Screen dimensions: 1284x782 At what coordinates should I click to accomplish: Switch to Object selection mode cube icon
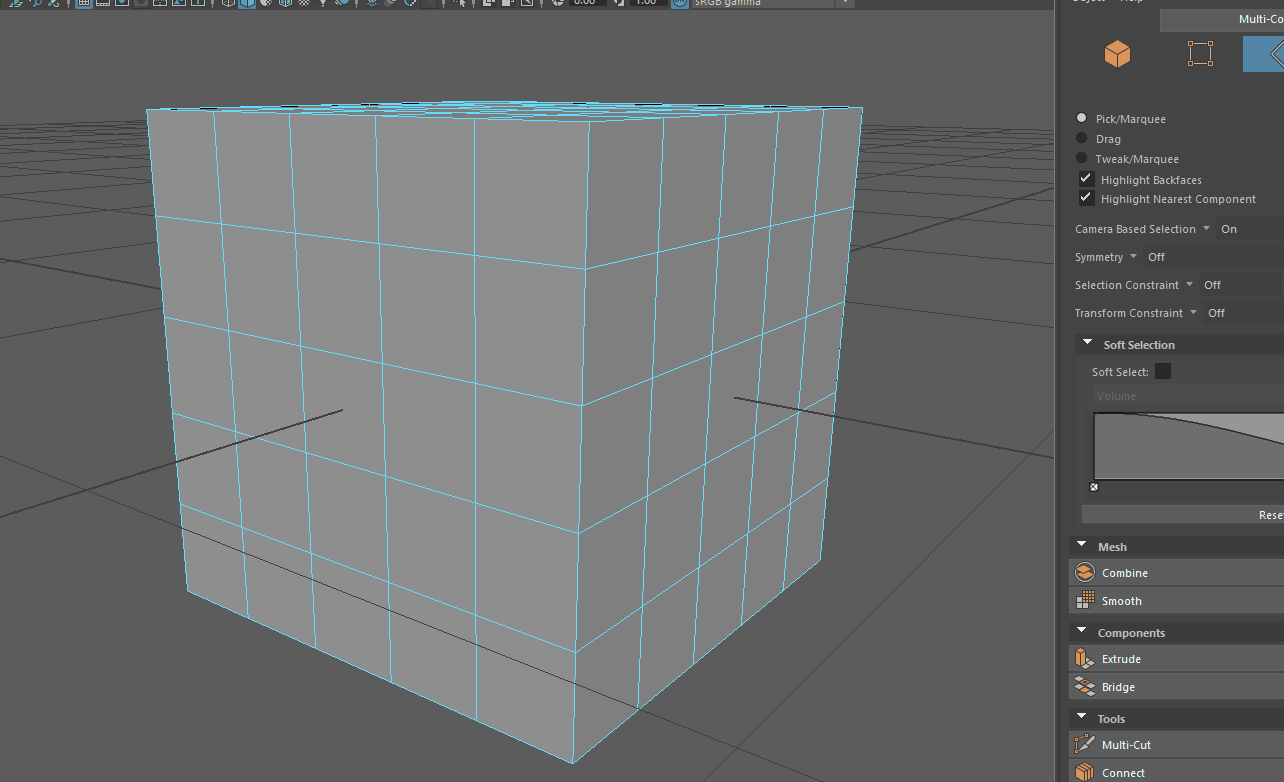point(1117,54)
